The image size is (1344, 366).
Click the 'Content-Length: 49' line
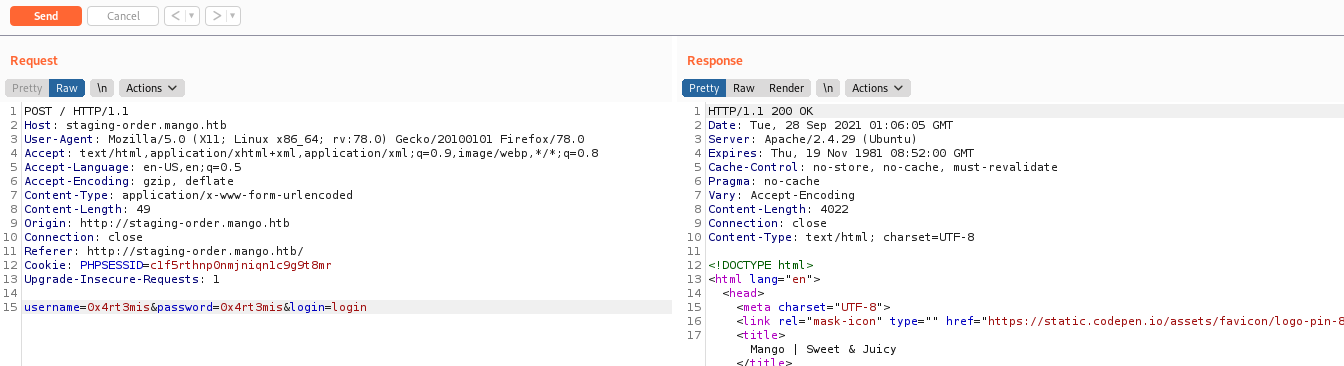87,209
